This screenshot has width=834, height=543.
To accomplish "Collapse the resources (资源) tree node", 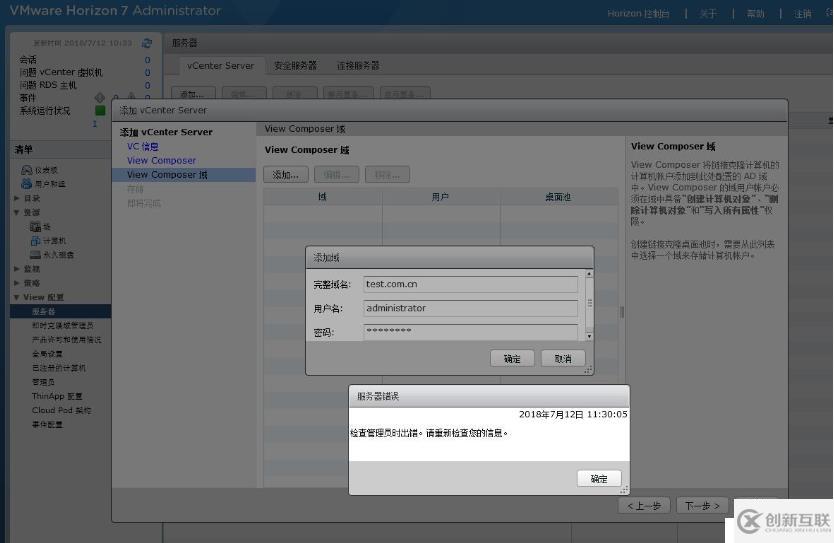I will [16, 212].
